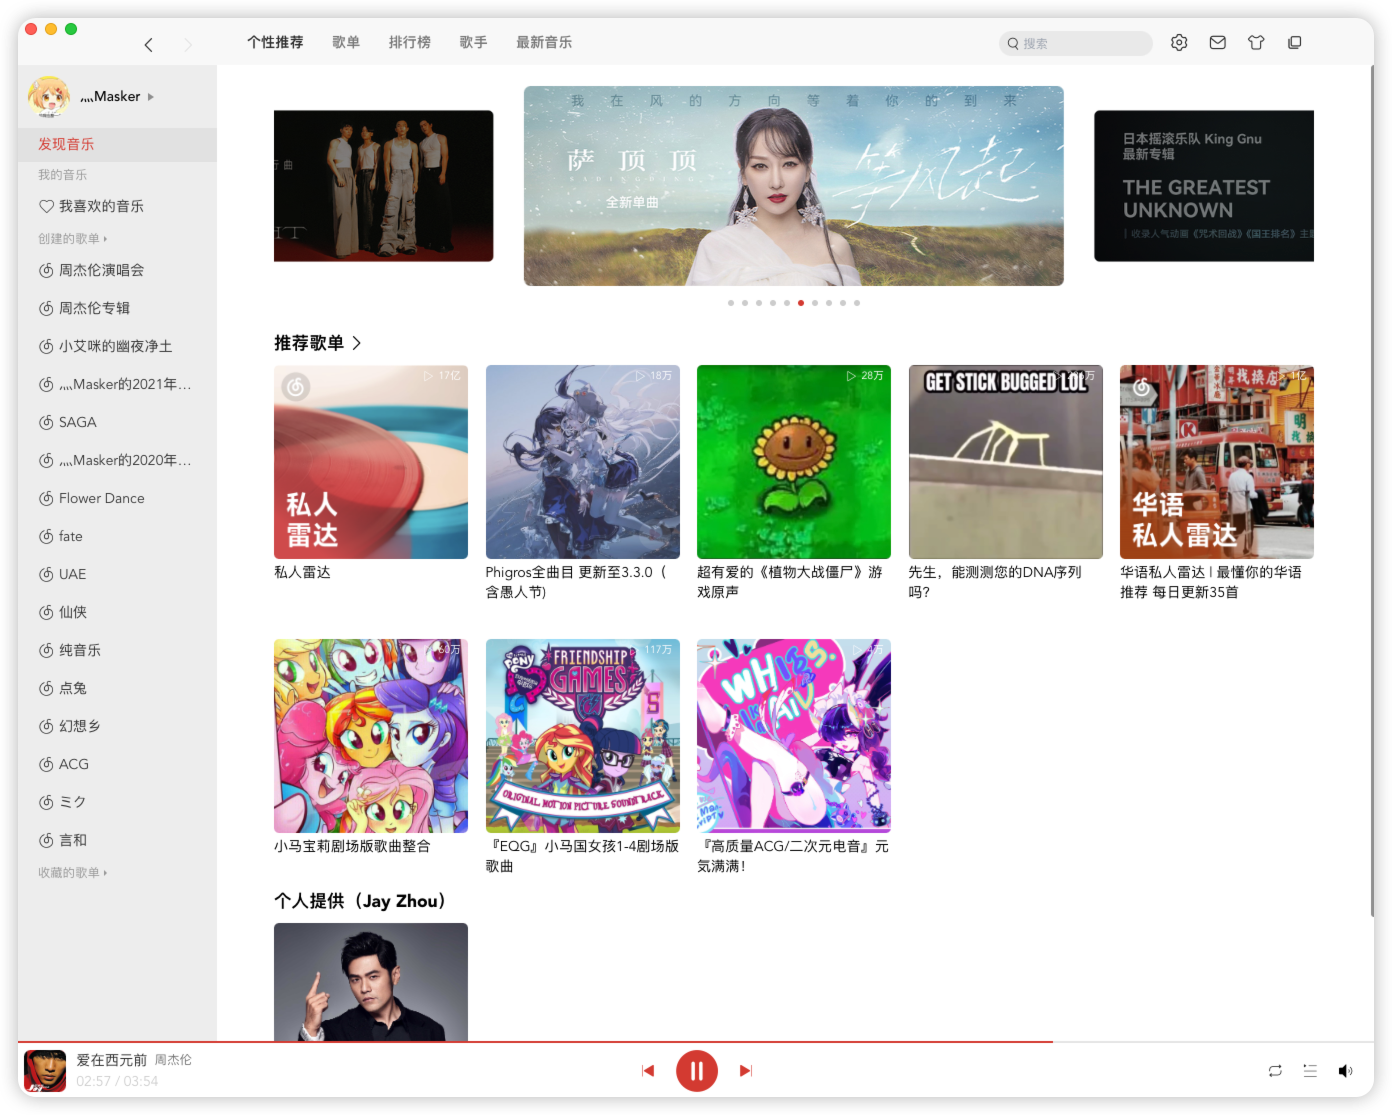Open the 点兔 playlist
The height and width of the screenshot is (1115, 1392).
click(x=117, y=688)
